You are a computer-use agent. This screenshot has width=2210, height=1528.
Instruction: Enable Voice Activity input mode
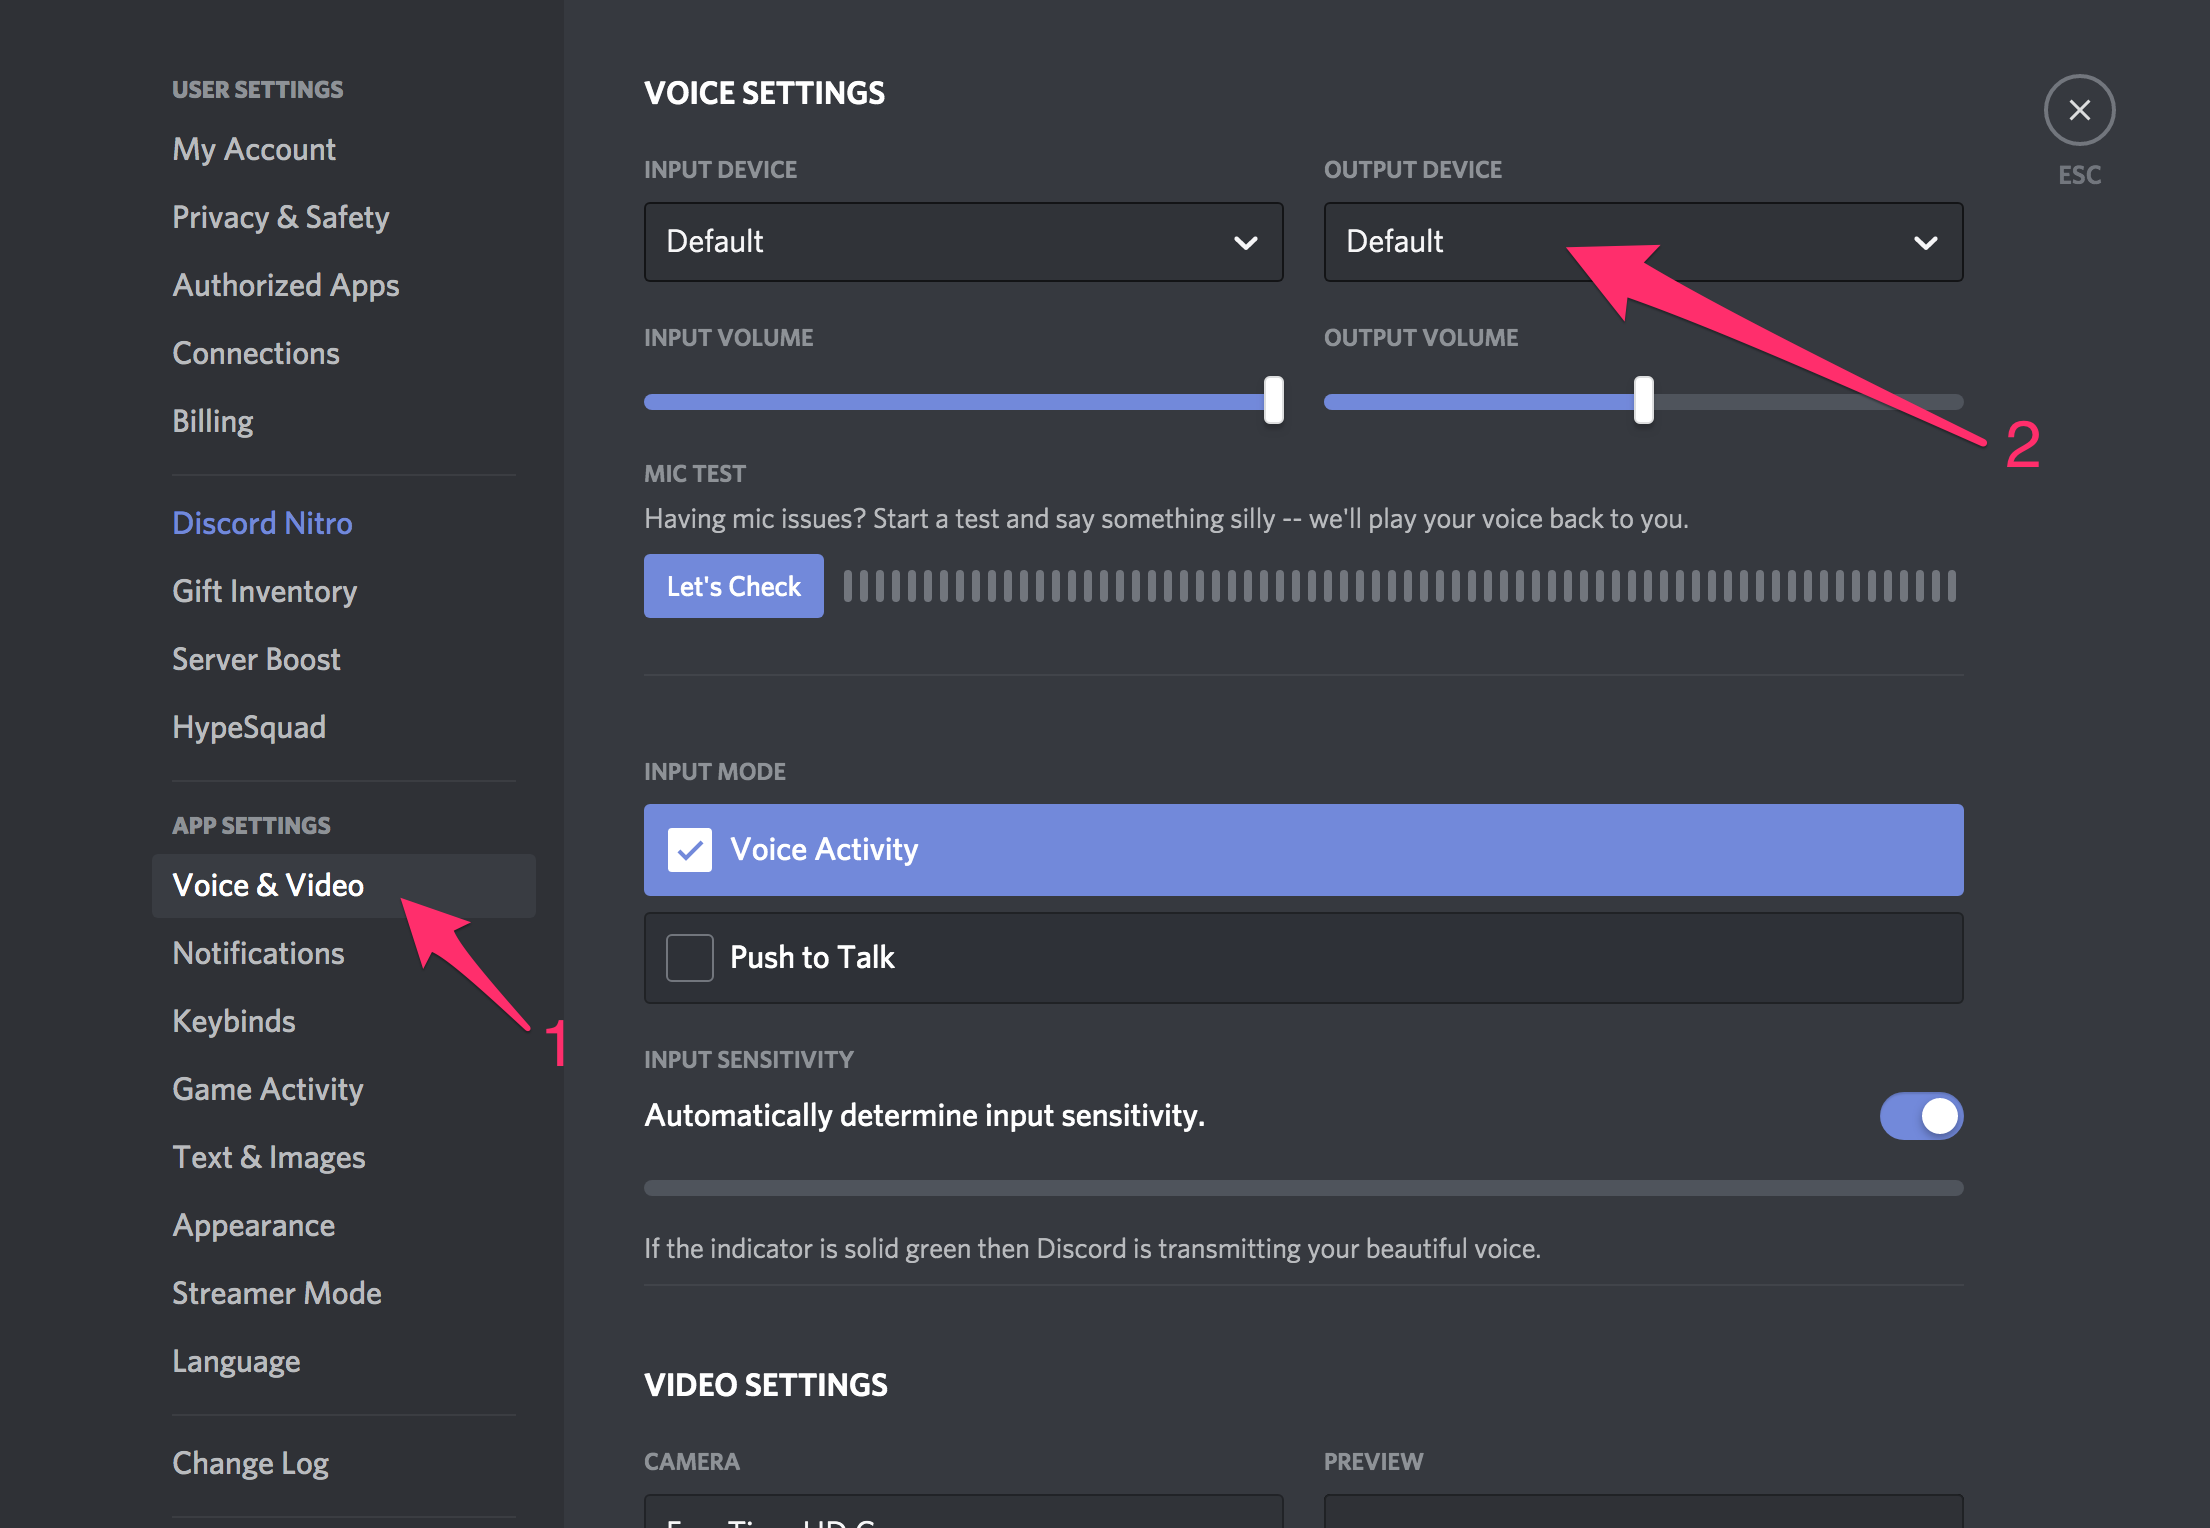tap(689, 848)
